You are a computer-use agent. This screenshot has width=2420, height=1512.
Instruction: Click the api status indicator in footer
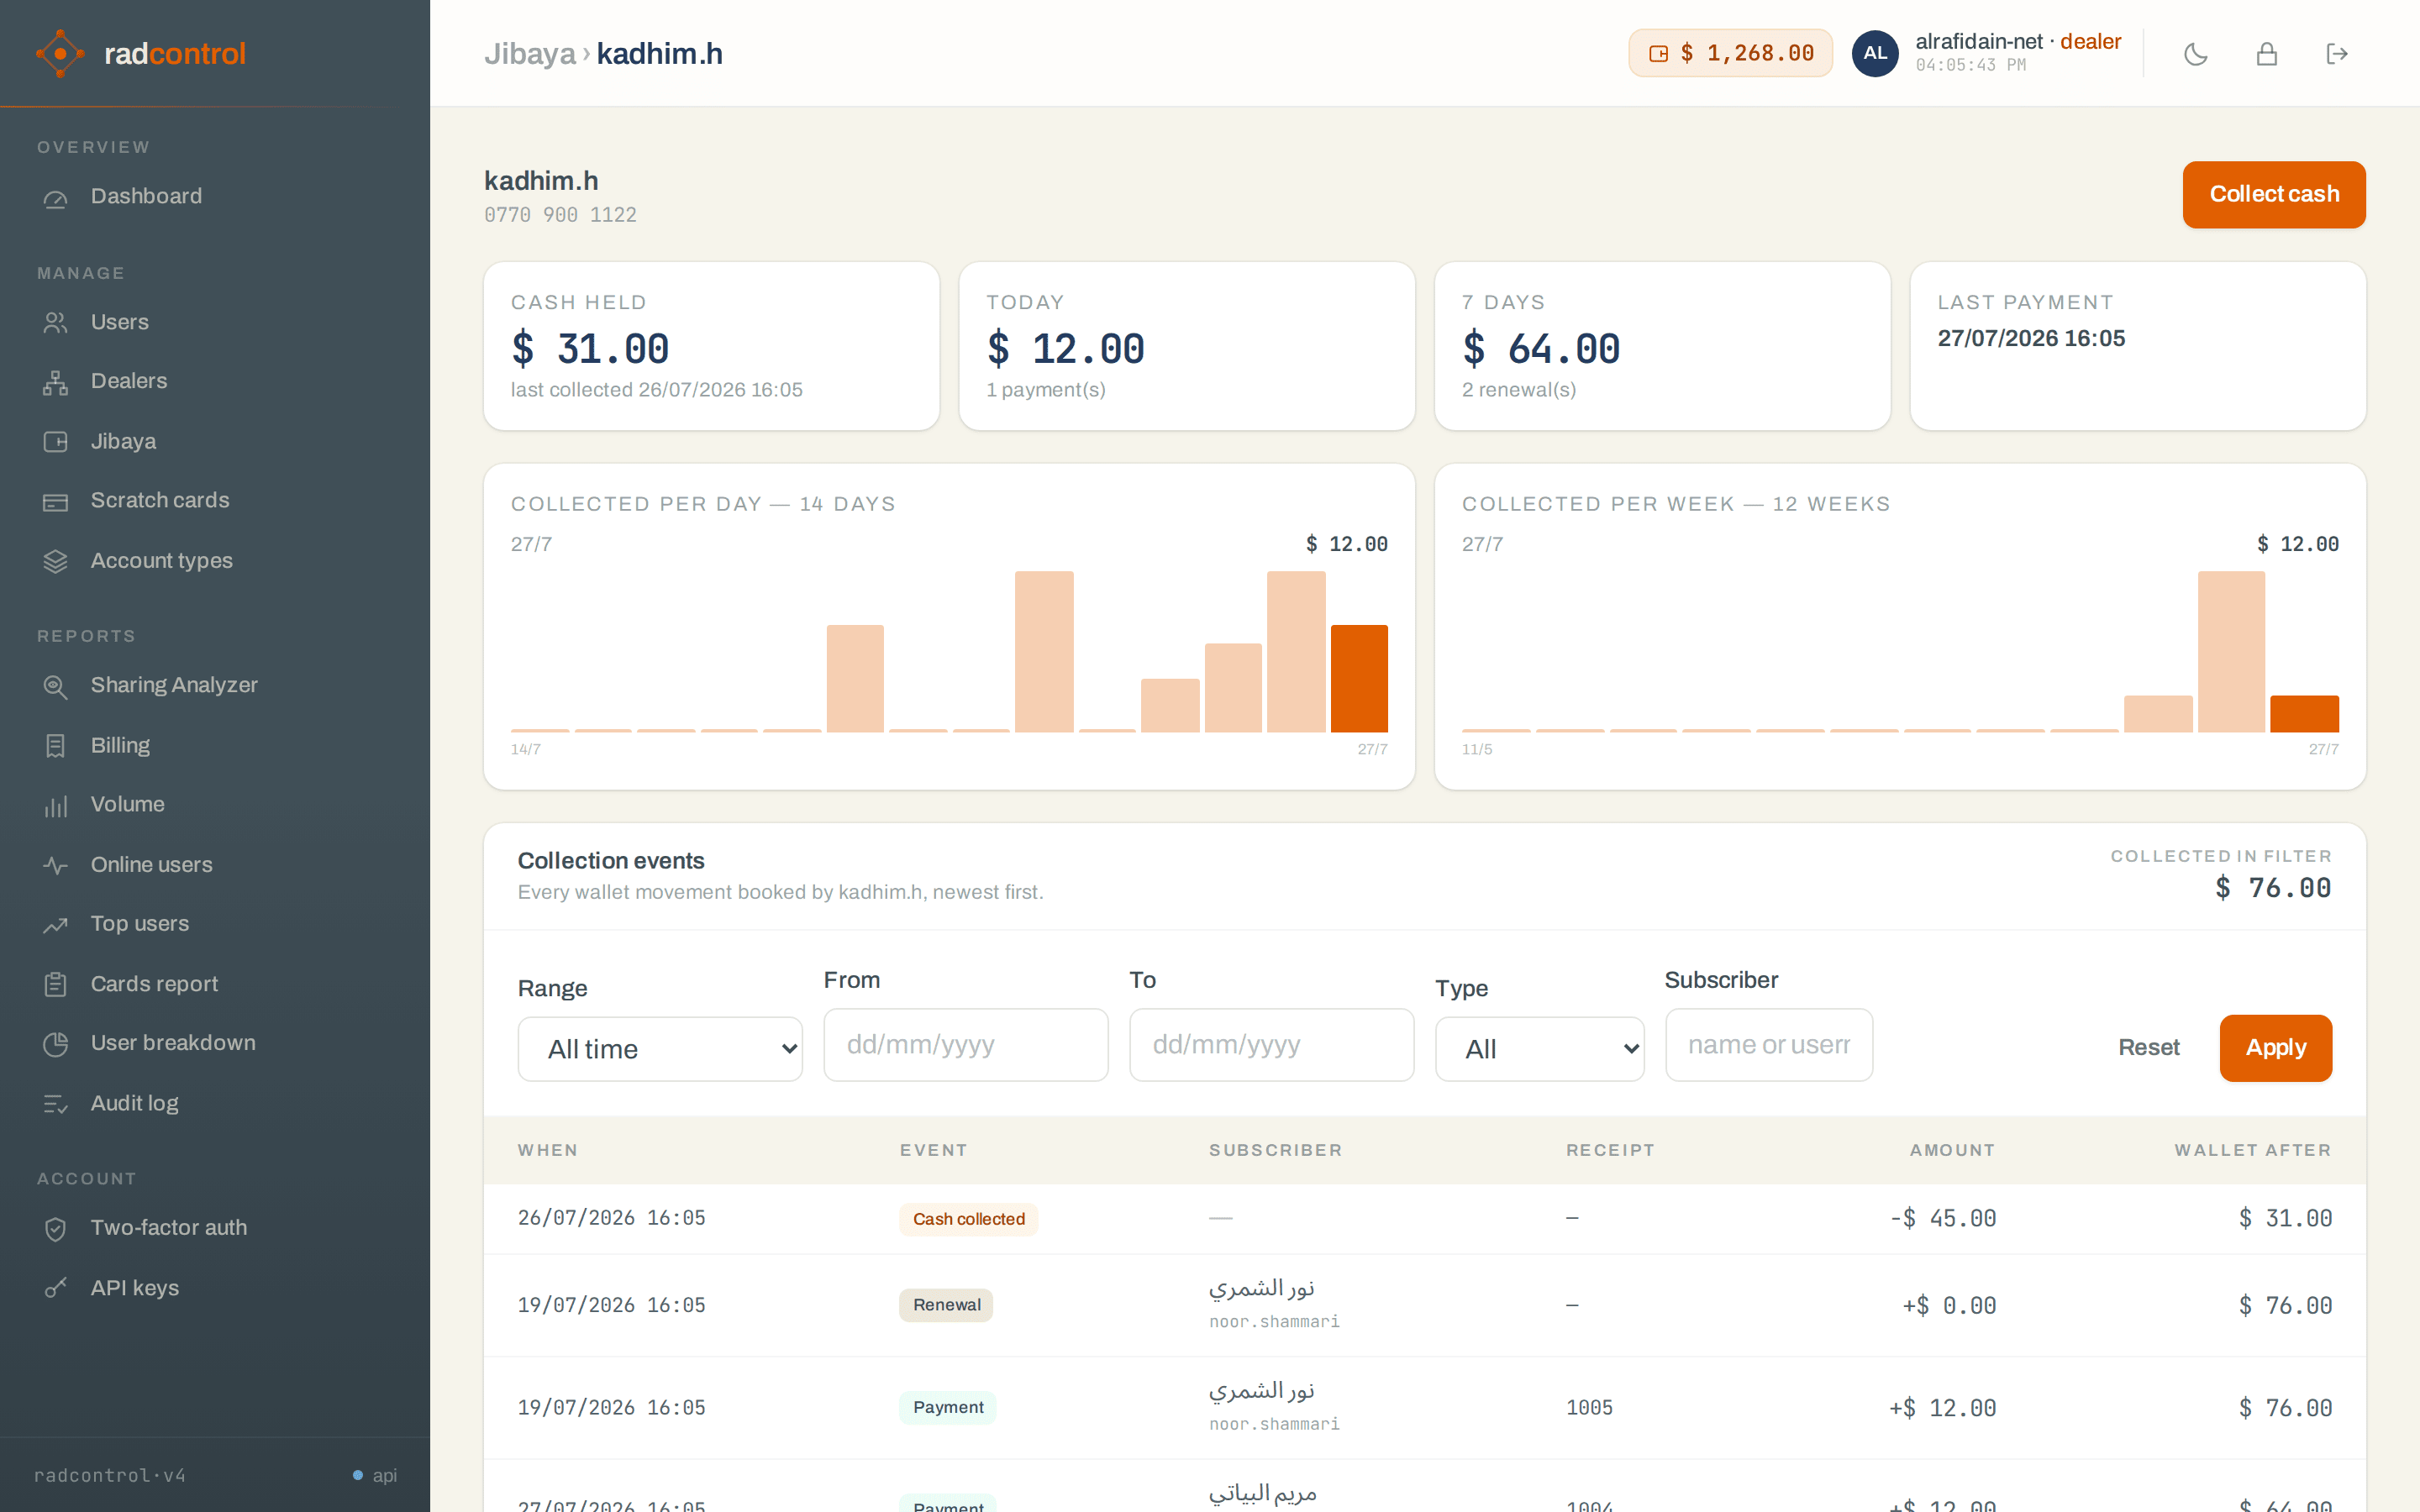tap(375, 1475)
